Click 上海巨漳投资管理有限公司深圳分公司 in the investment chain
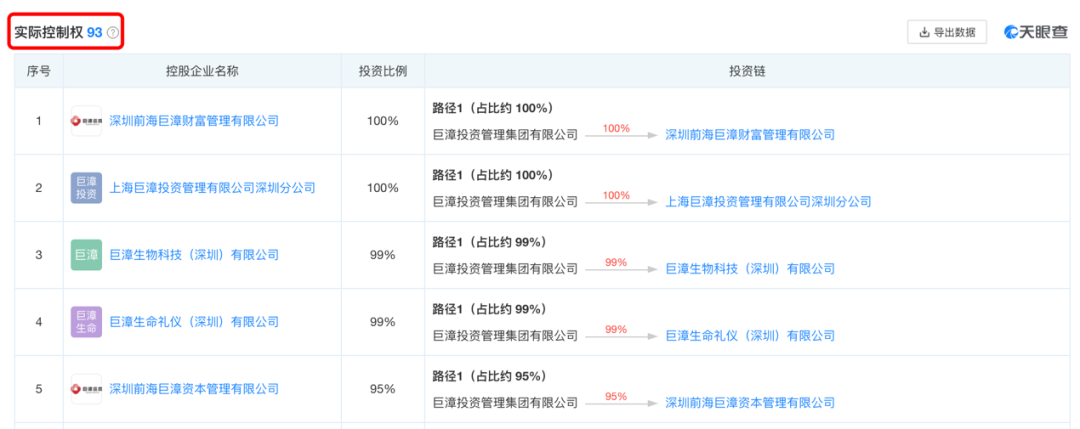 tap(768, 201)
